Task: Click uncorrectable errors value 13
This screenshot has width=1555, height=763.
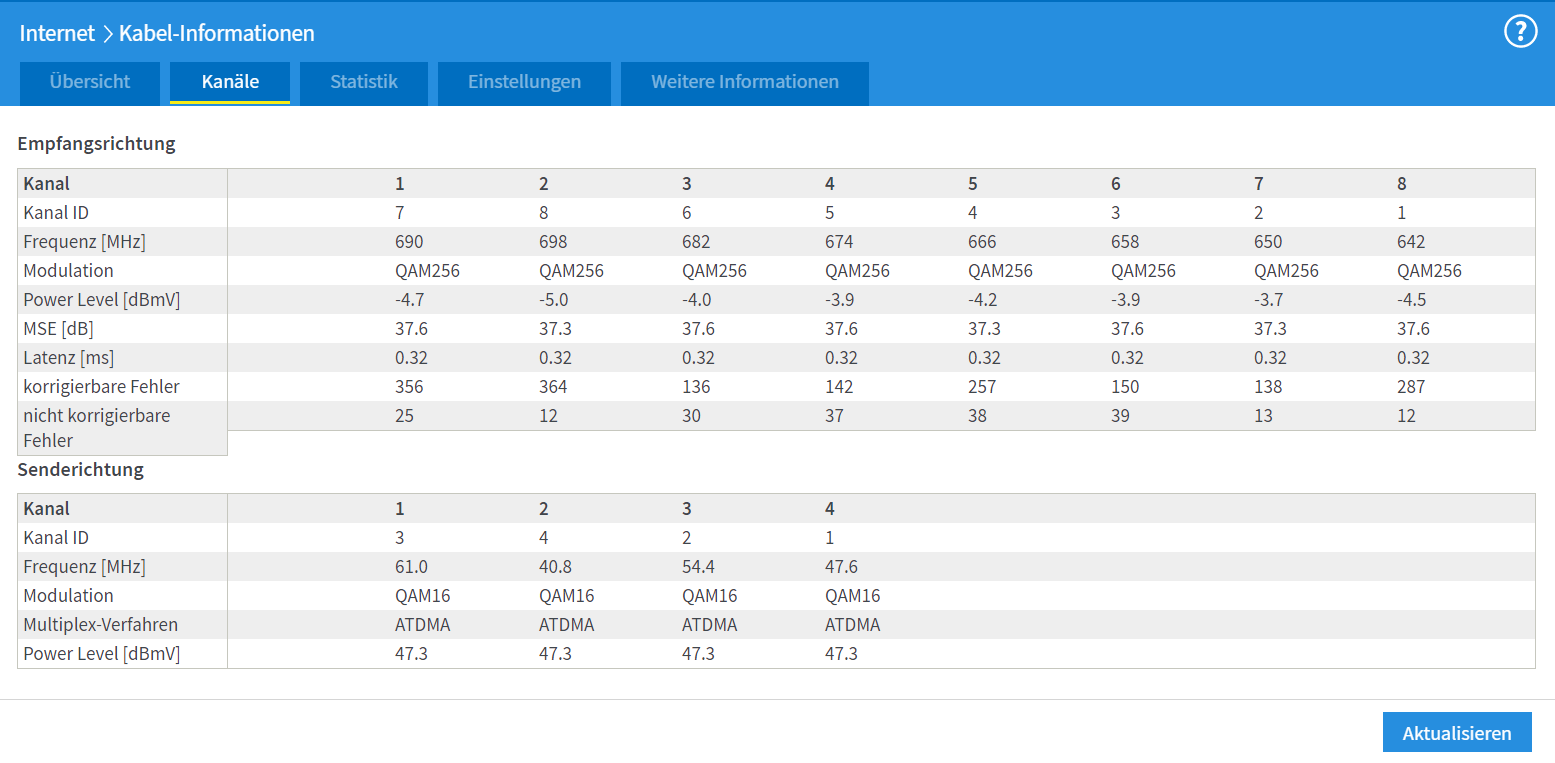Action: pyautogui.click(x=1264, y=416)
